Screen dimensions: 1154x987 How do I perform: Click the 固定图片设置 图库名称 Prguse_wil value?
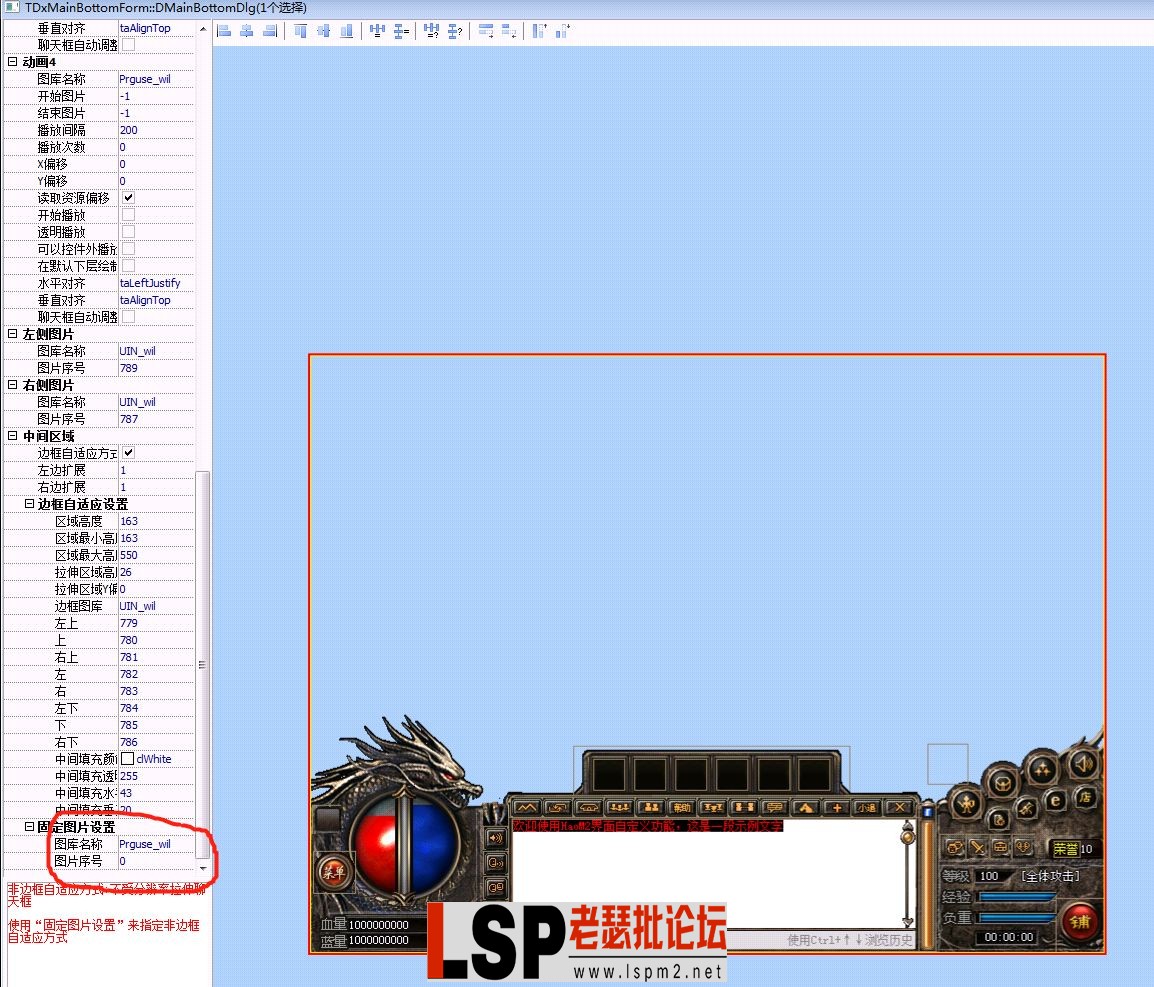[156, 844]
